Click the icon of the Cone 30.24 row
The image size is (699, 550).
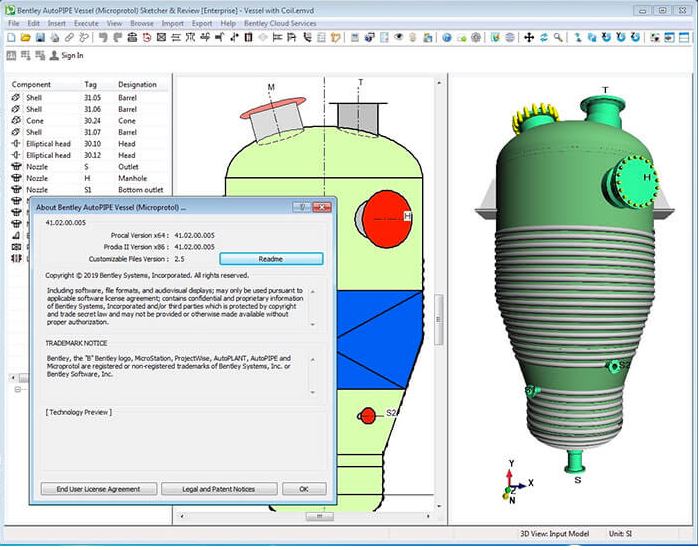pyautogui.click(x=16, y=120)
